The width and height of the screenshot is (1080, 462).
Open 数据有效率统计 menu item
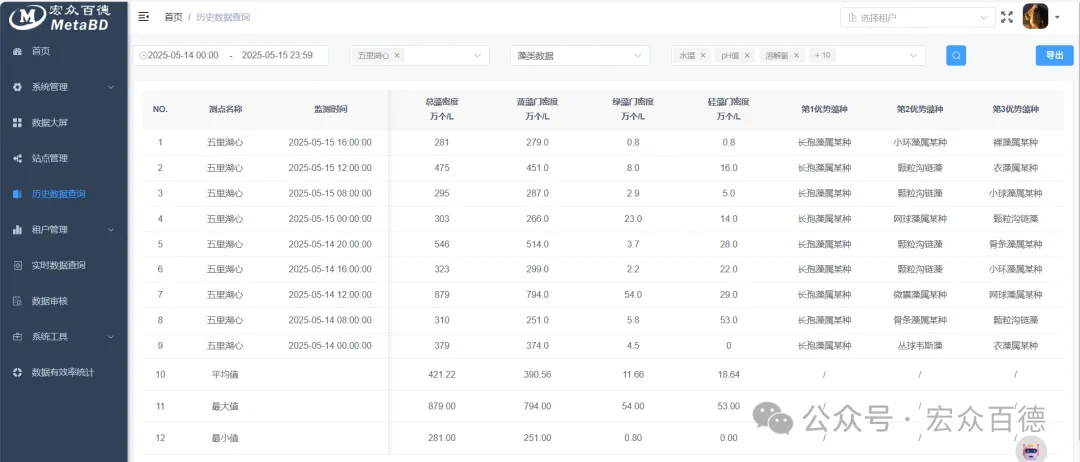(x=63, y=372)
